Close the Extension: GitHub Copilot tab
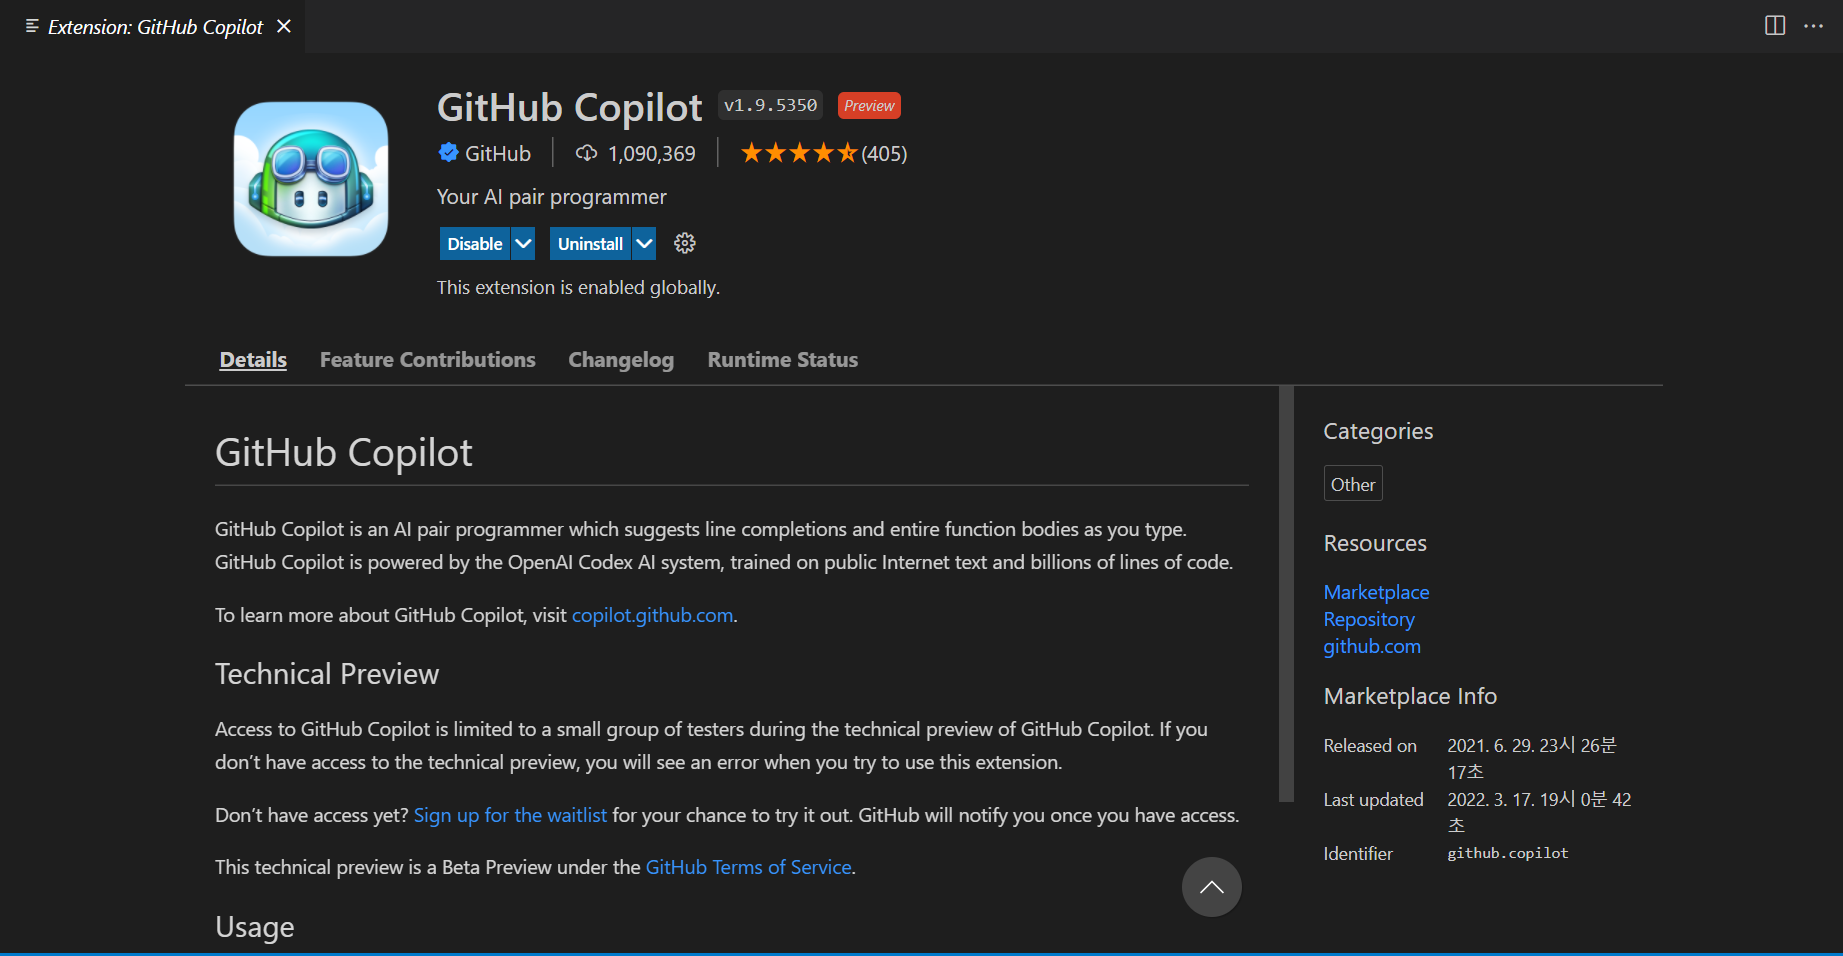The image size is (1843, 956). click(x=284, y=26)
